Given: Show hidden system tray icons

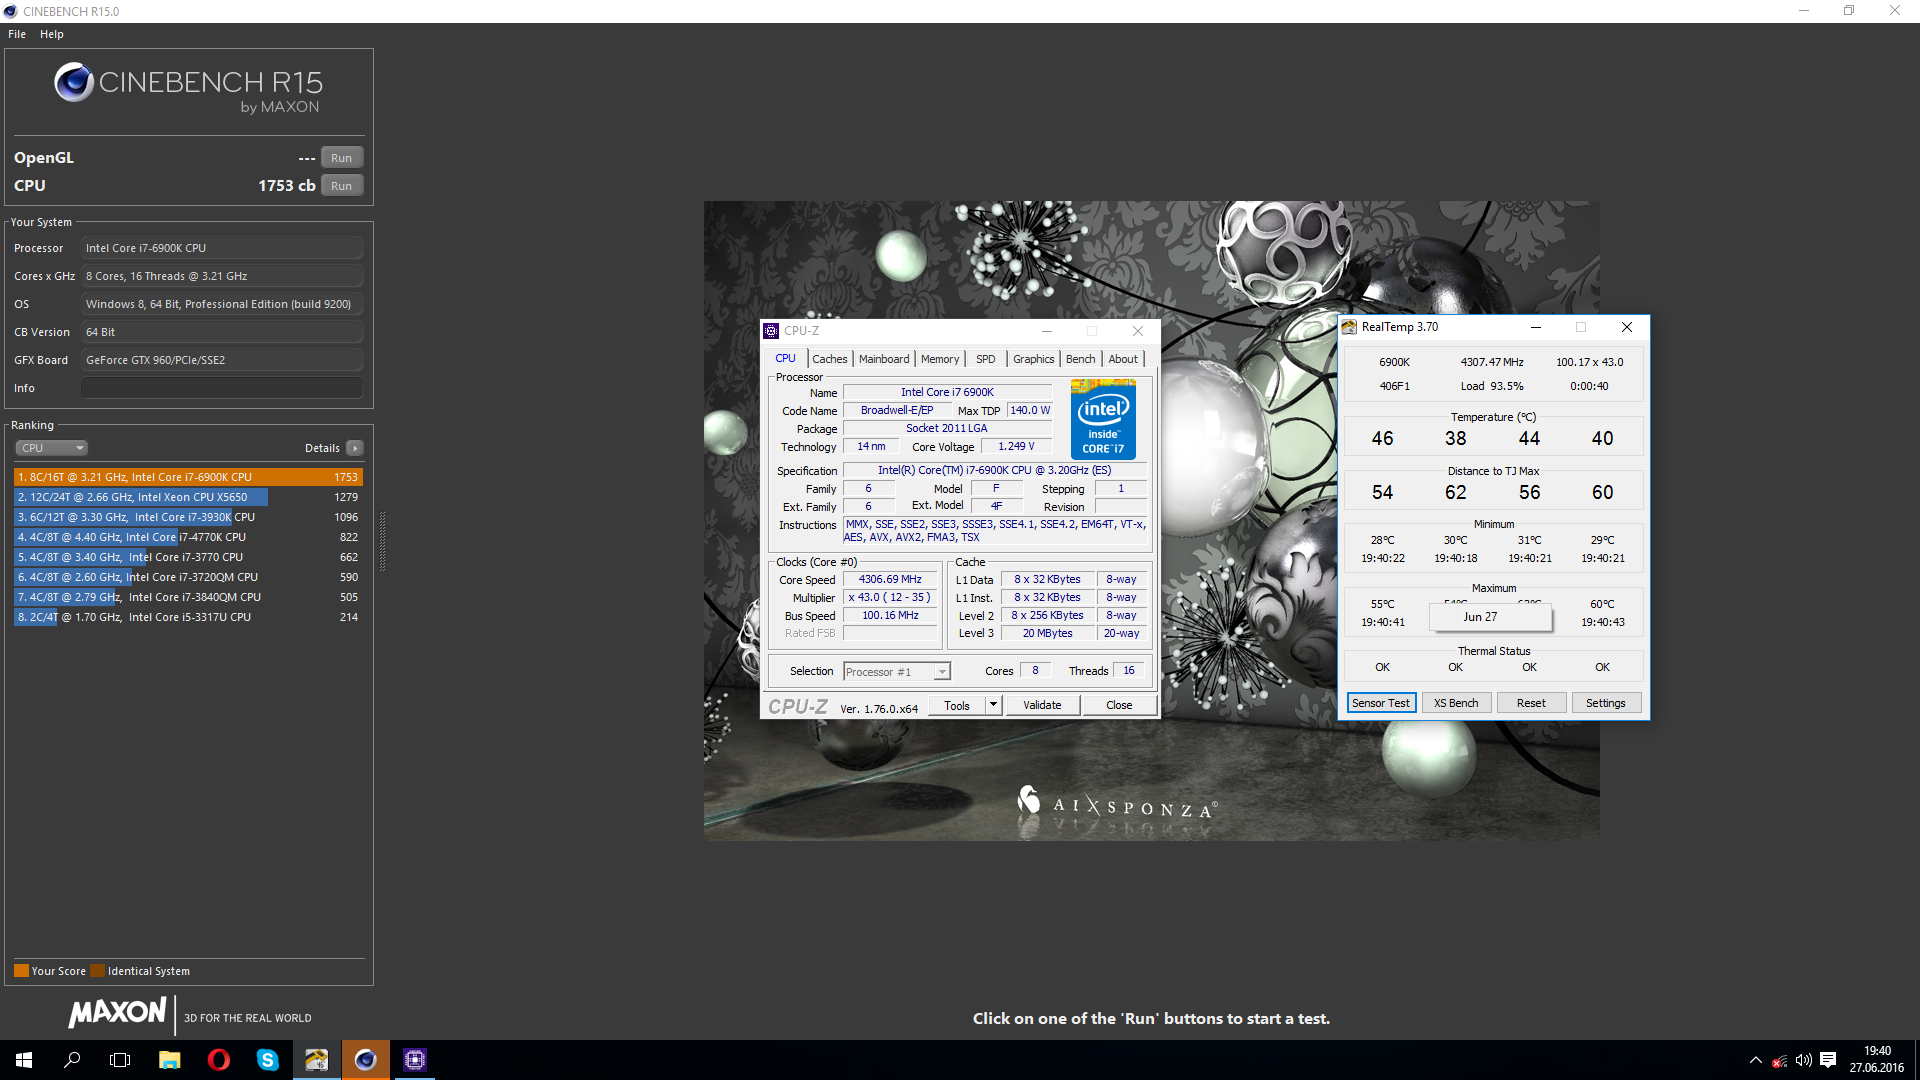Looking at the screenshot, I should click(1755, 1060).
